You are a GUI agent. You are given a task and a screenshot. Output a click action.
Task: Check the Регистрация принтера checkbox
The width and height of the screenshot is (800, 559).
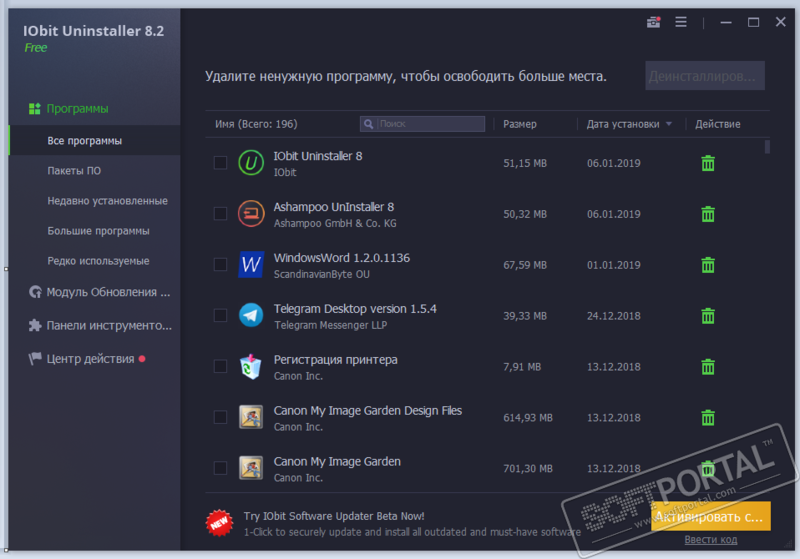pos(220,366)
